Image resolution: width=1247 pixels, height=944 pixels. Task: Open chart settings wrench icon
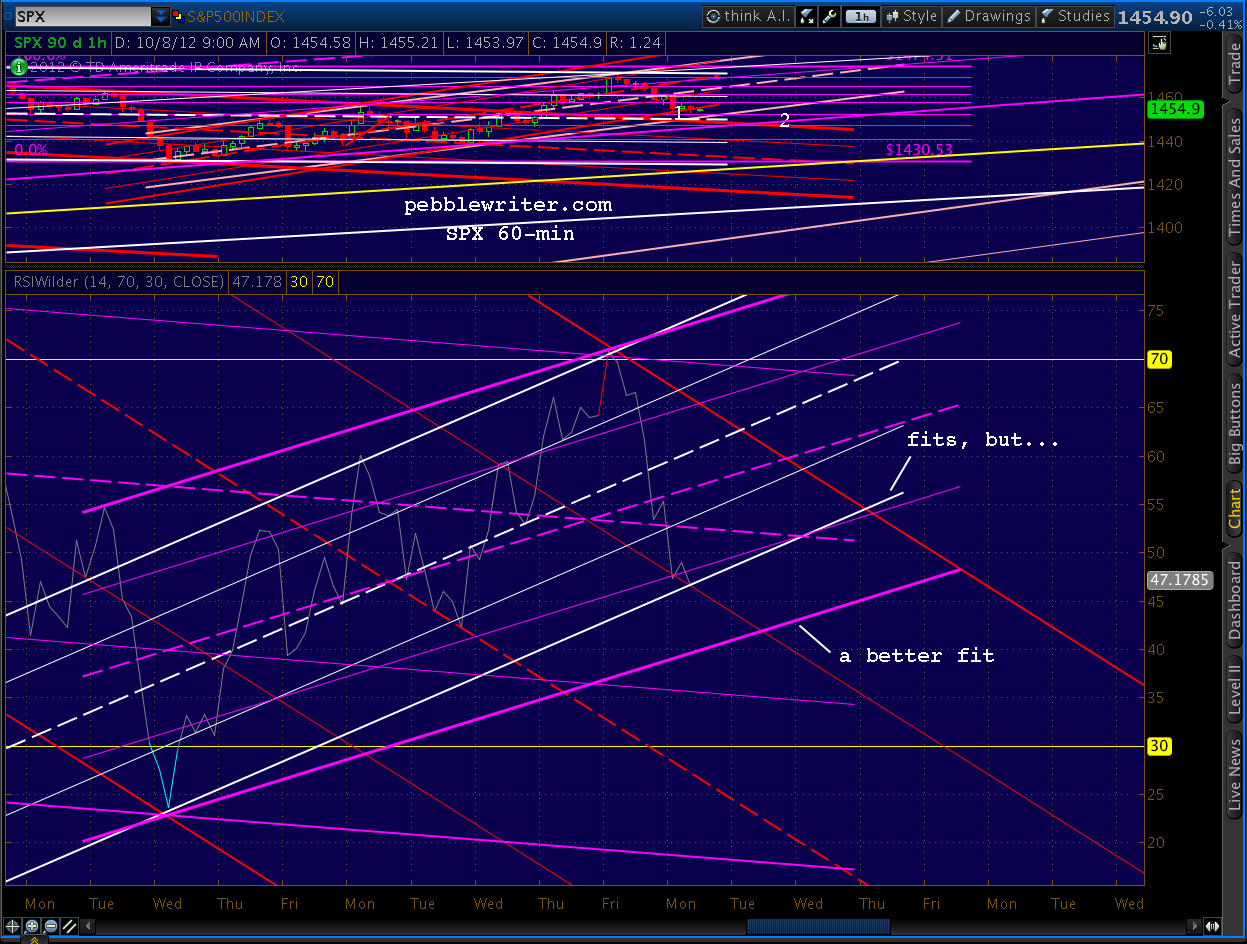pos(827,16)
